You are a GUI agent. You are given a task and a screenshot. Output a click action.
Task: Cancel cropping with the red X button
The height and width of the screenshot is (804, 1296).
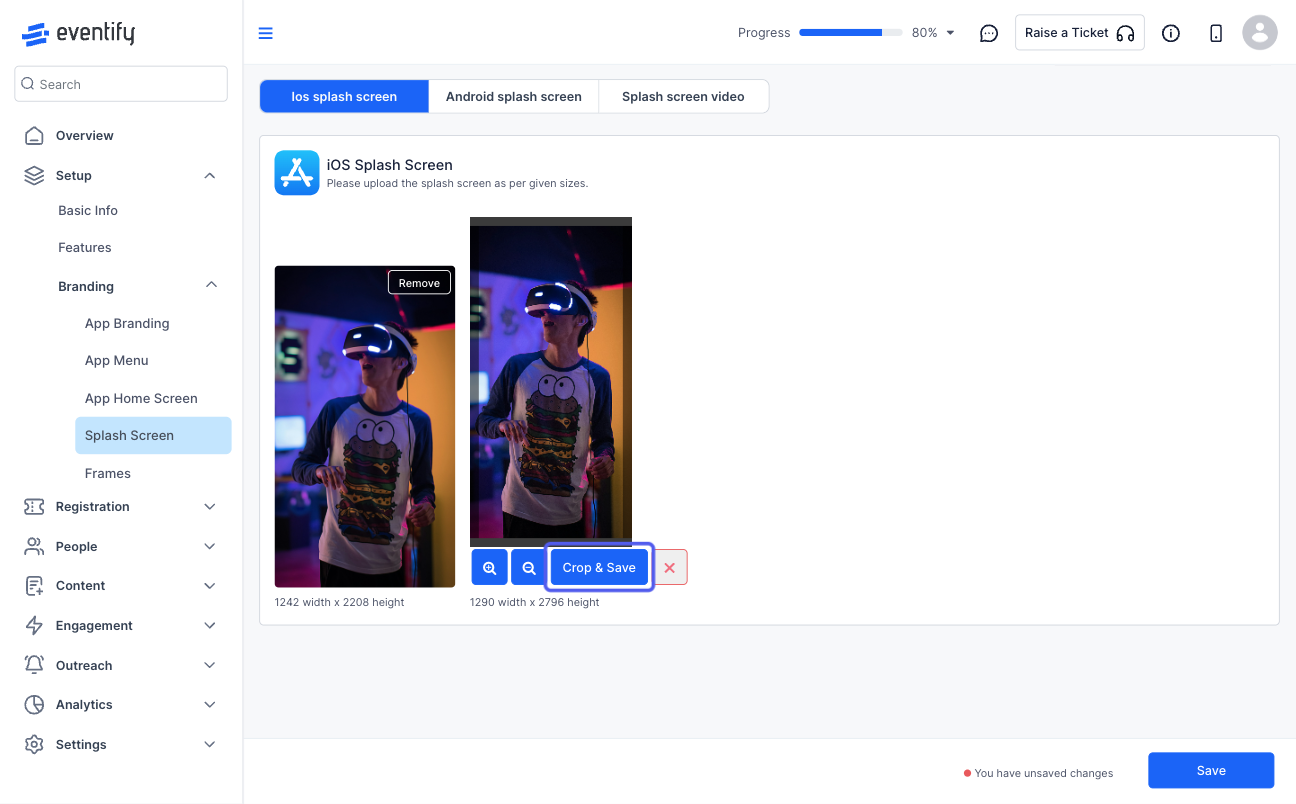pos(670,568)
